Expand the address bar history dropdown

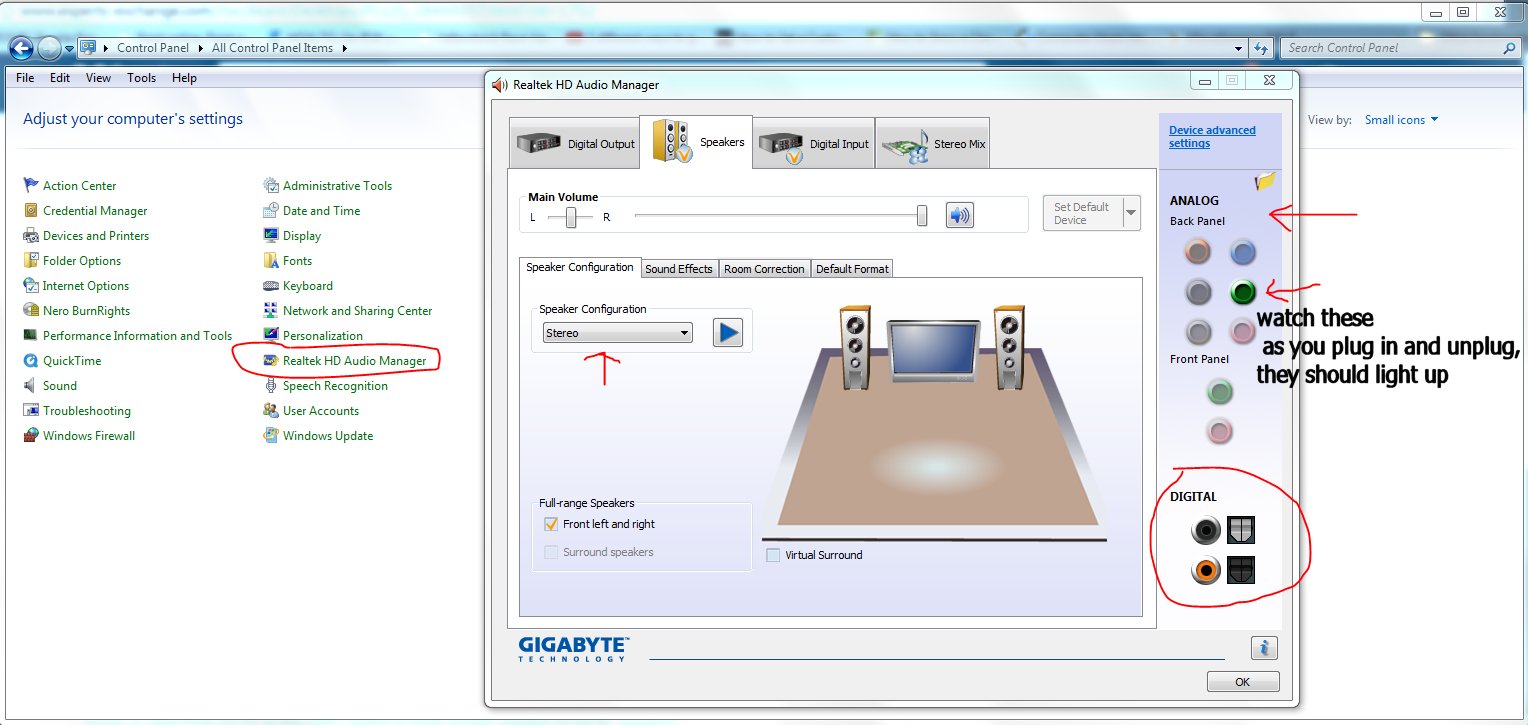coord(1240,47)
